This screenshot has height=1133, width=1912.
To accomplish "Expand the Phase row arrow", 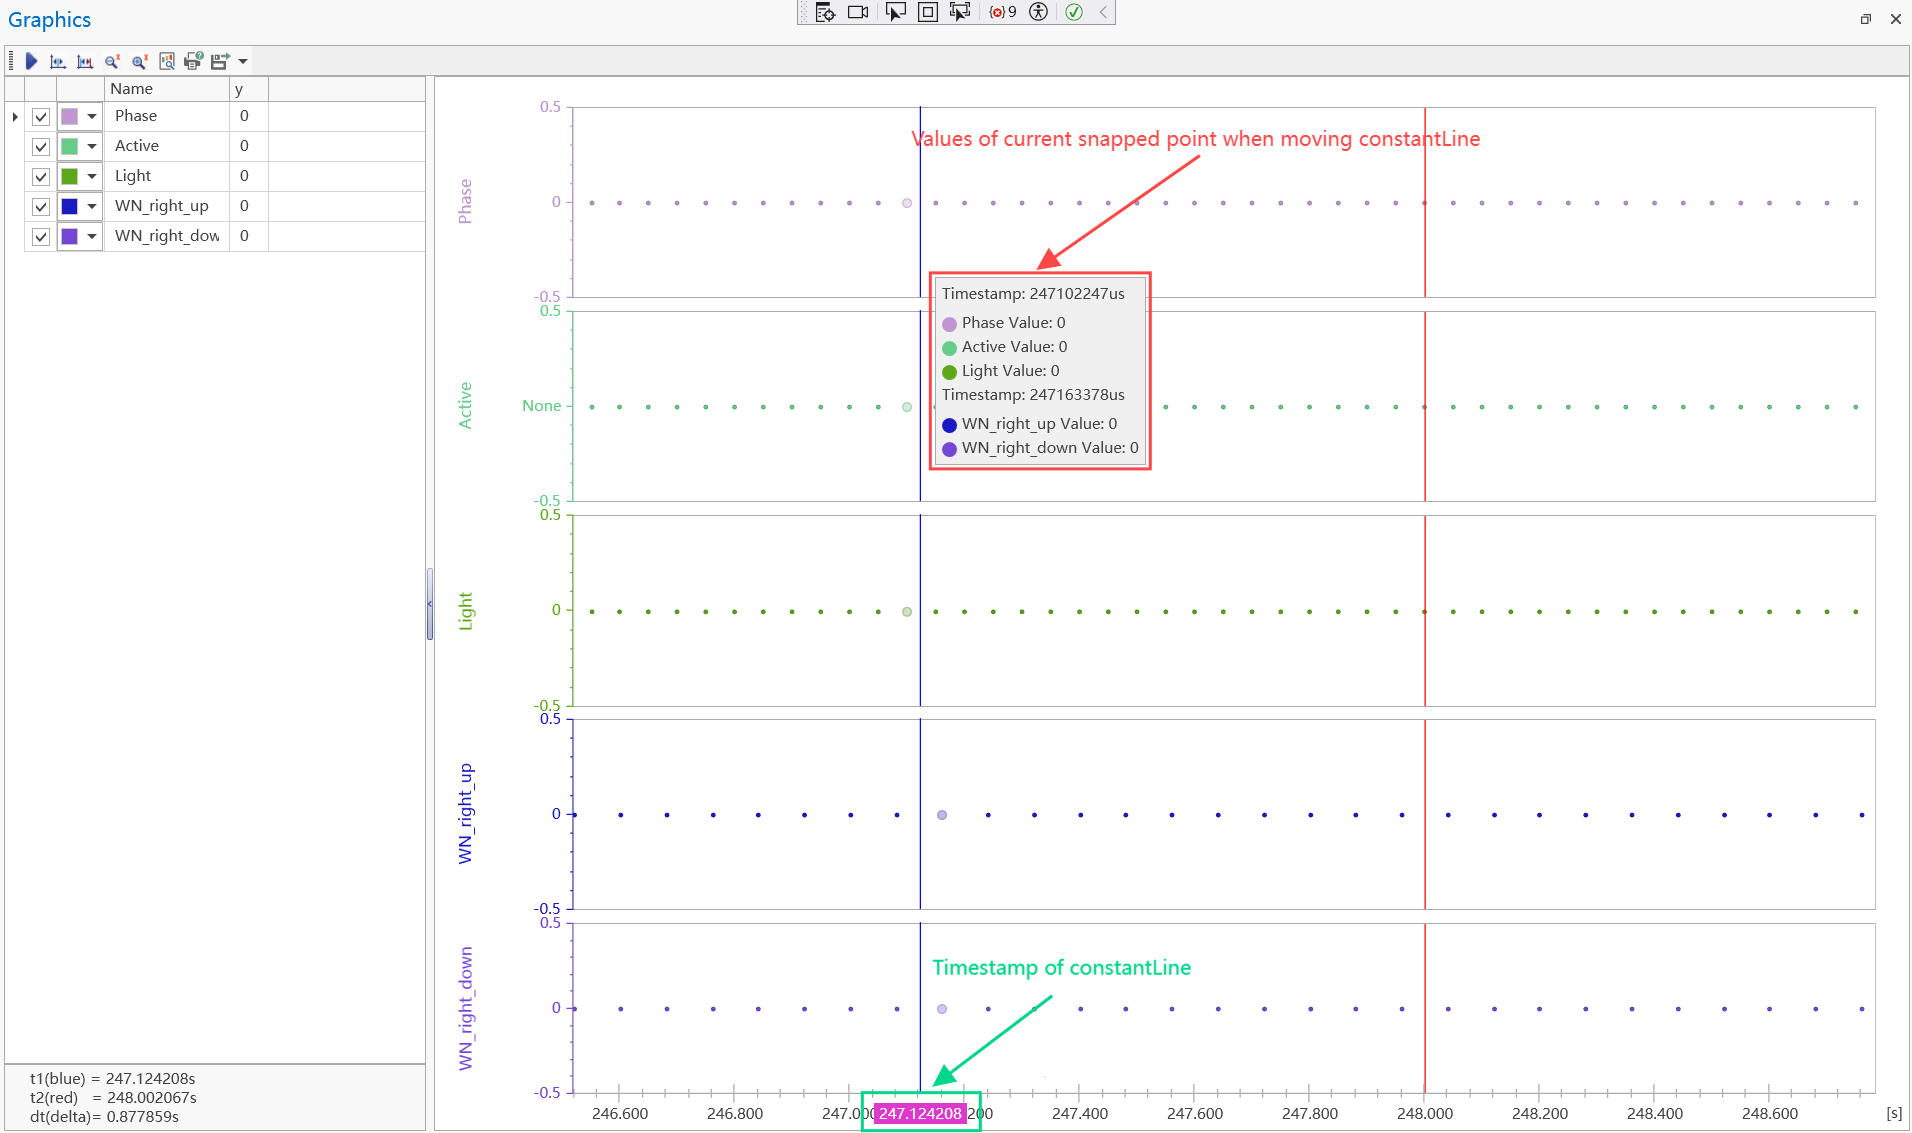I will [15, 117].
